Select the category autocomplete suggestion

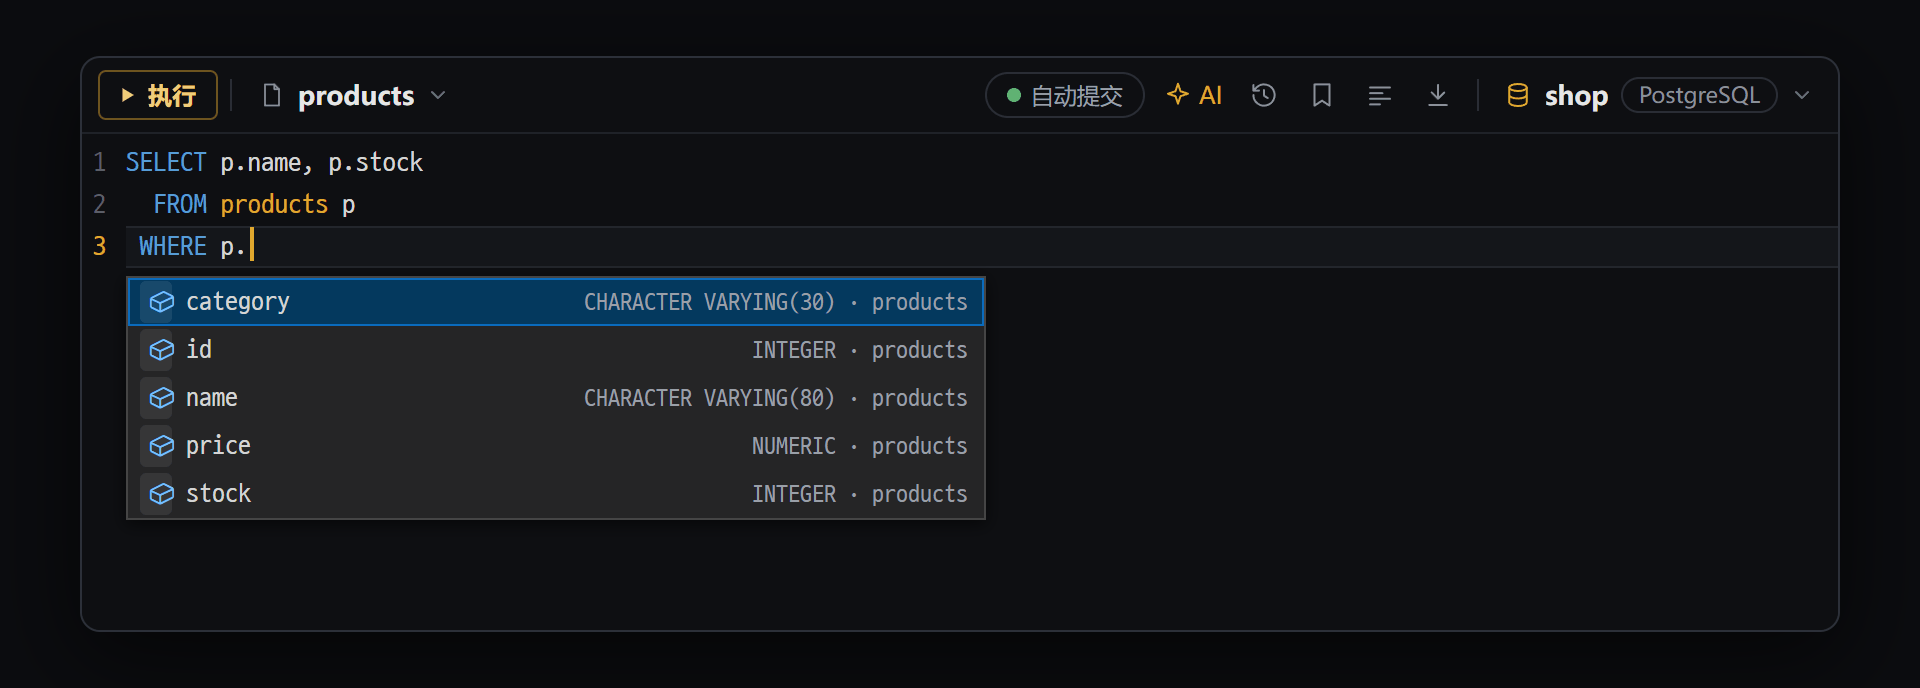pos(556,302)
